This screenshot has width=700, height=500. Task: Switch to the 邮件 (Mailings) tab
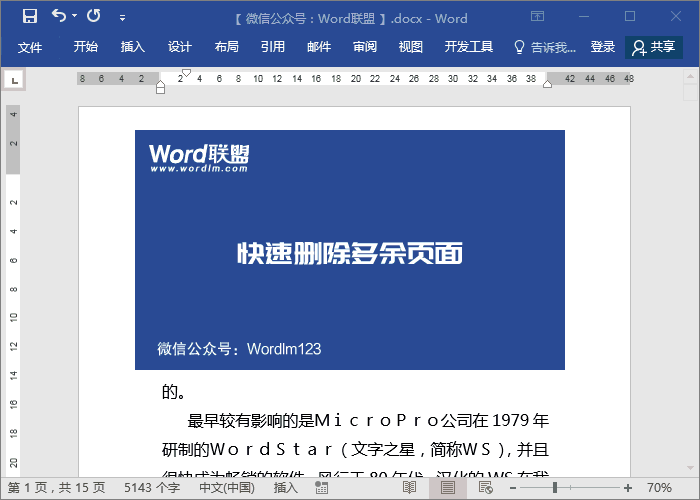[x=319, y=46]
